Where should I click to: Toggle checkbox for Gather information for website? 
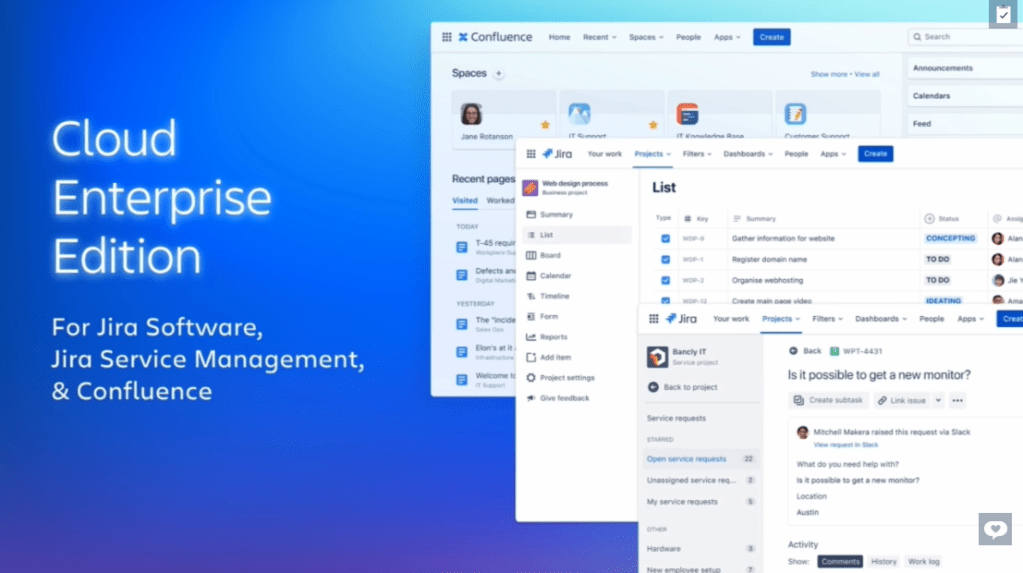665,239
